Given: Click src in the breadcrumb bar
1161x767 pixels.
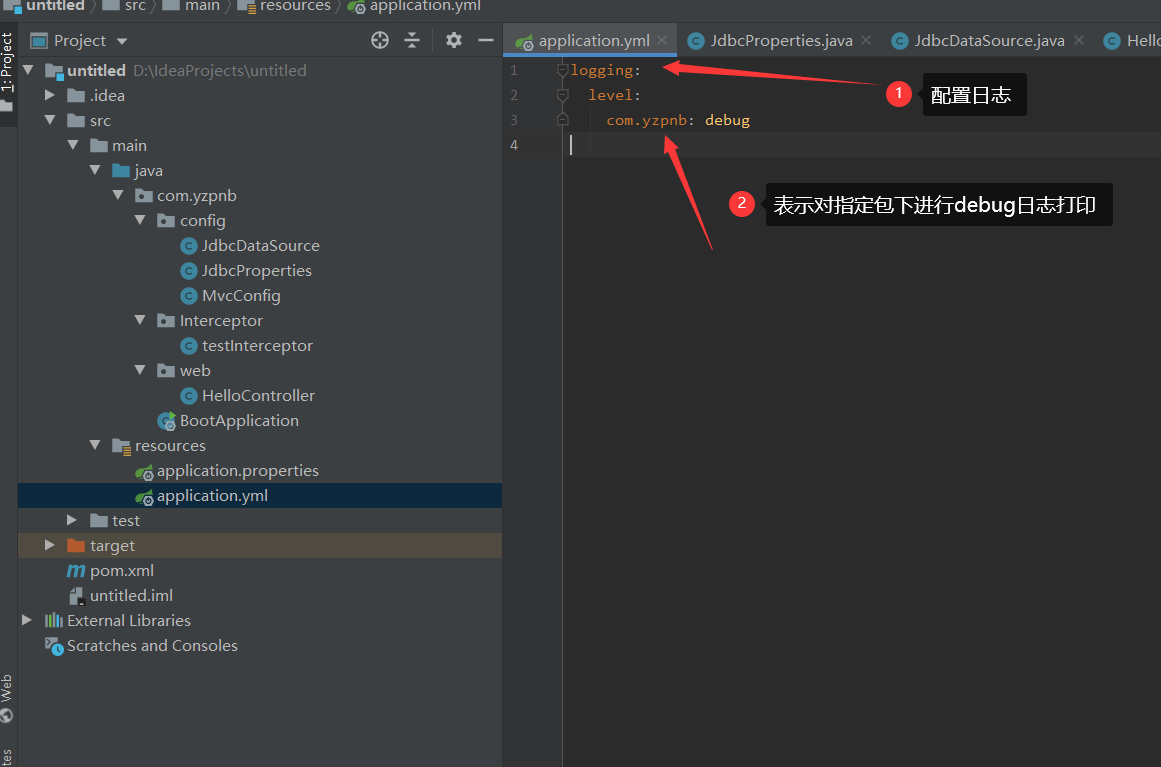Looking at the screenshot, I should (x=135, y=6).
